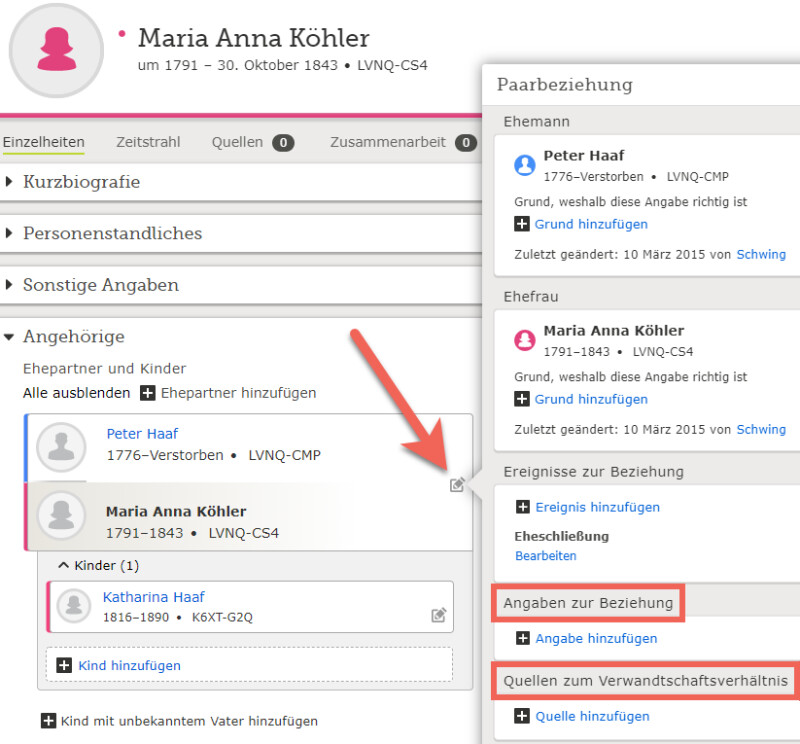Click plus icon beside Ereignis hinzufügen
The width and height of the screenshot is (800, 744).
(x=522, y=507)
